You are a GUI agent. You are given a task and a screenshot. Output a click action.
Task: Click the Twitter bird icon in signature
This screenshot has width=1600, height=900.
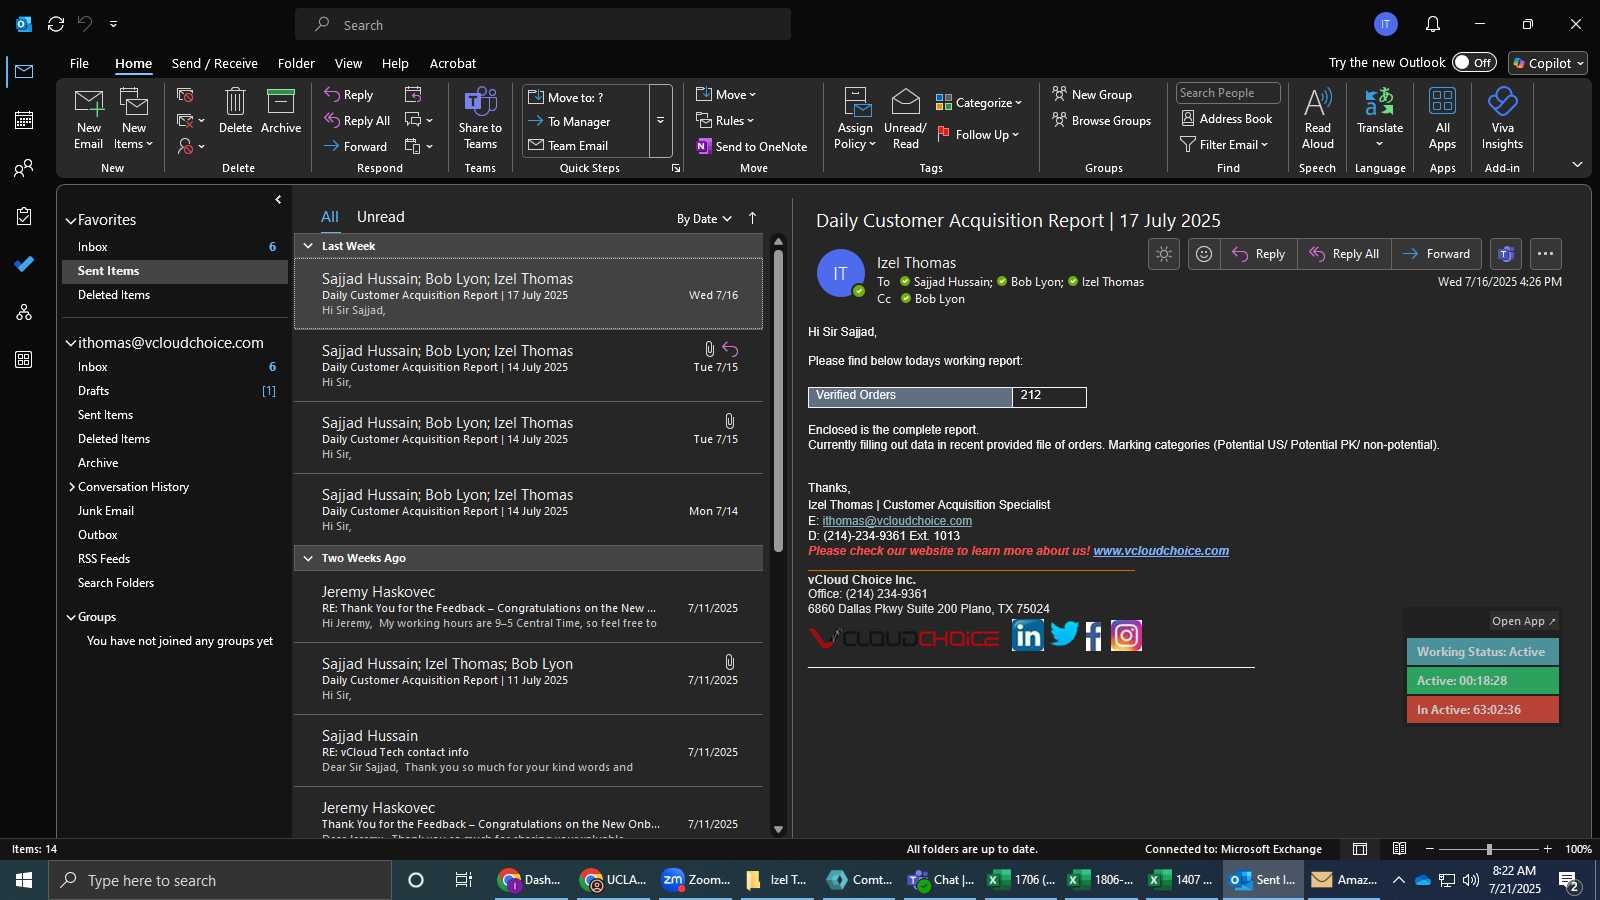click(x=1064, y=634)
